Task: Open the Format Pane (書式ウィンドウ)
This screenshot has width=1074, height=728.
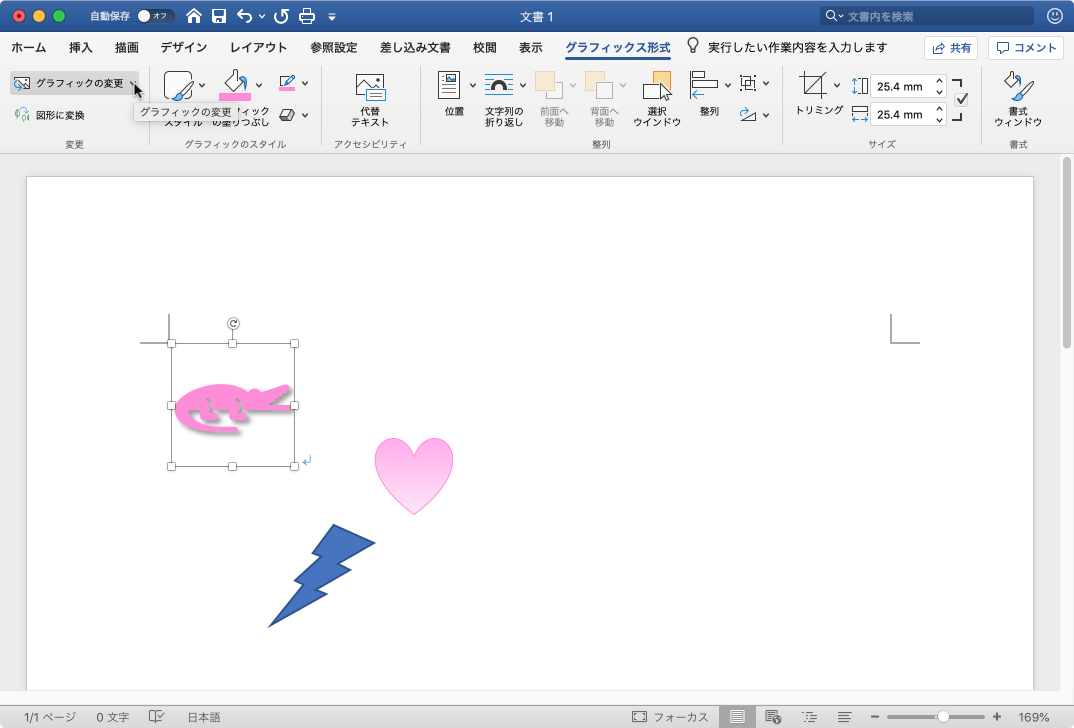Action: tap(1018, 99)
